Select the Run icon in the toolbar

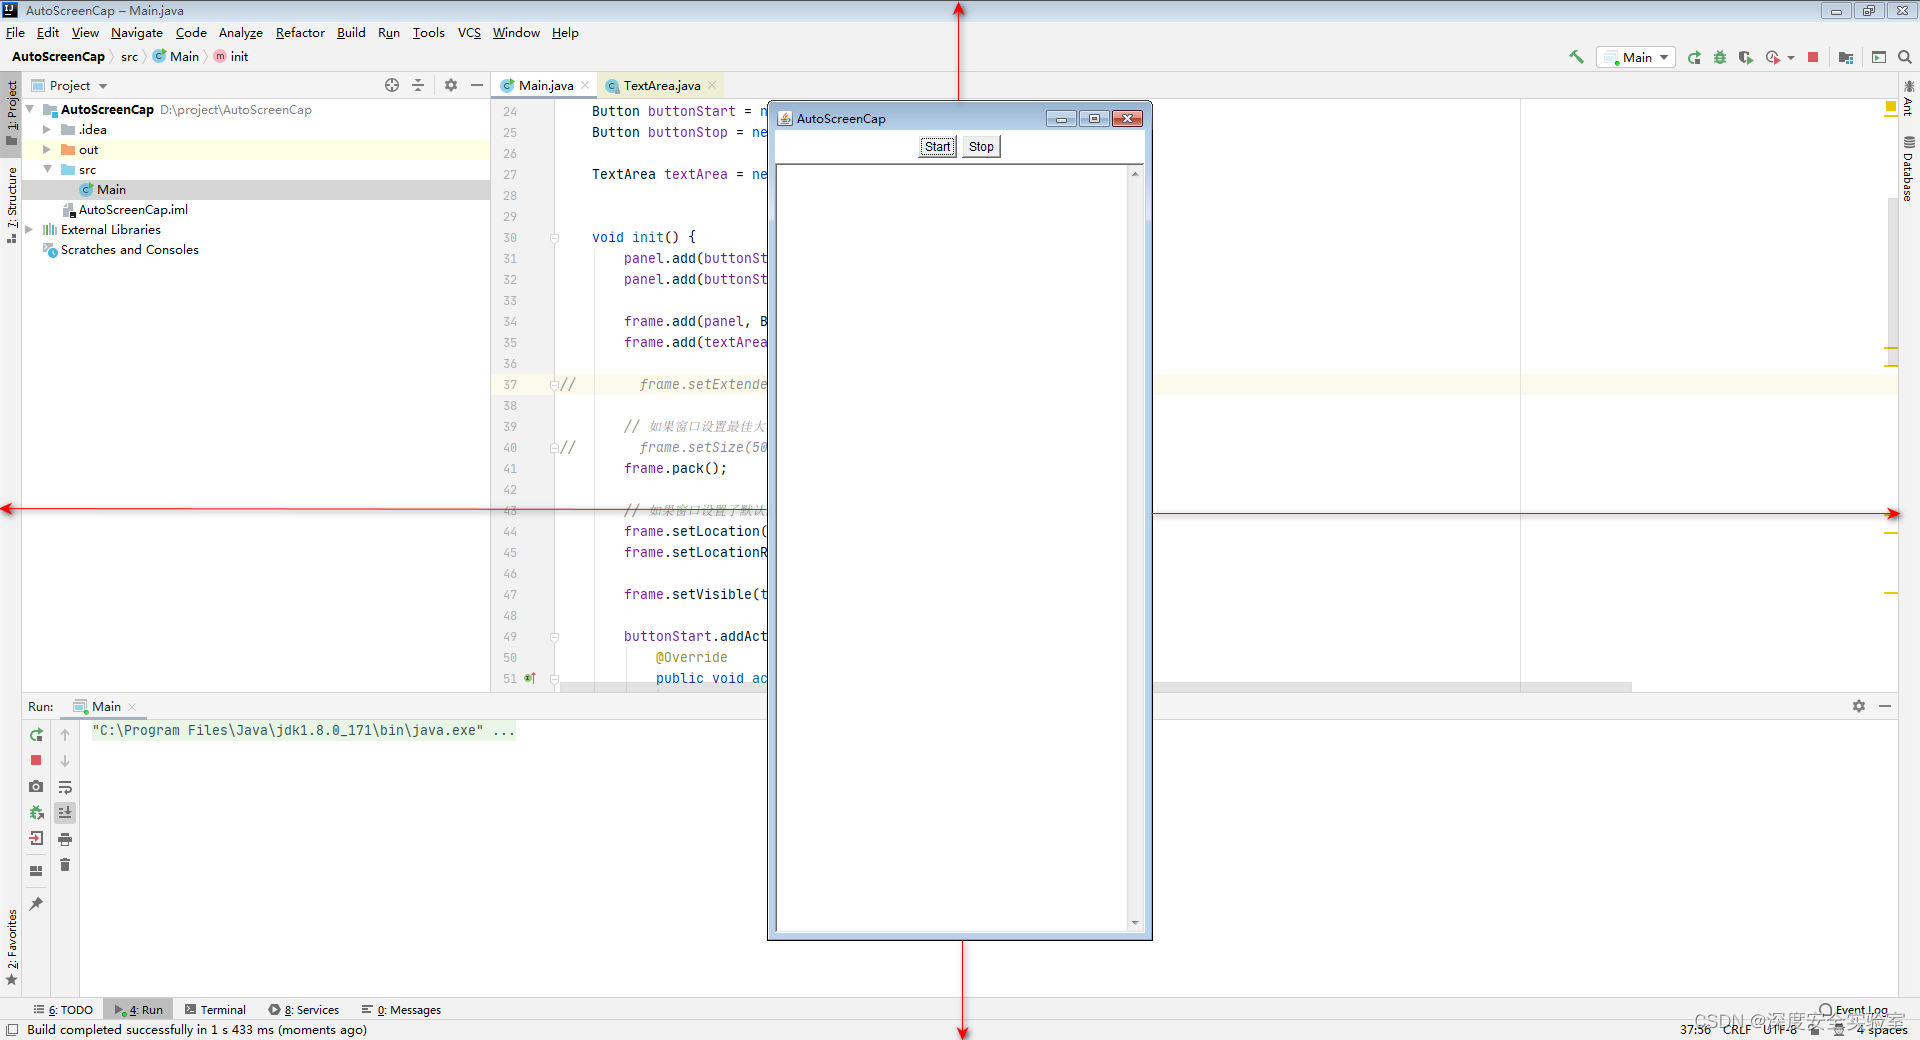point(1693,57)
